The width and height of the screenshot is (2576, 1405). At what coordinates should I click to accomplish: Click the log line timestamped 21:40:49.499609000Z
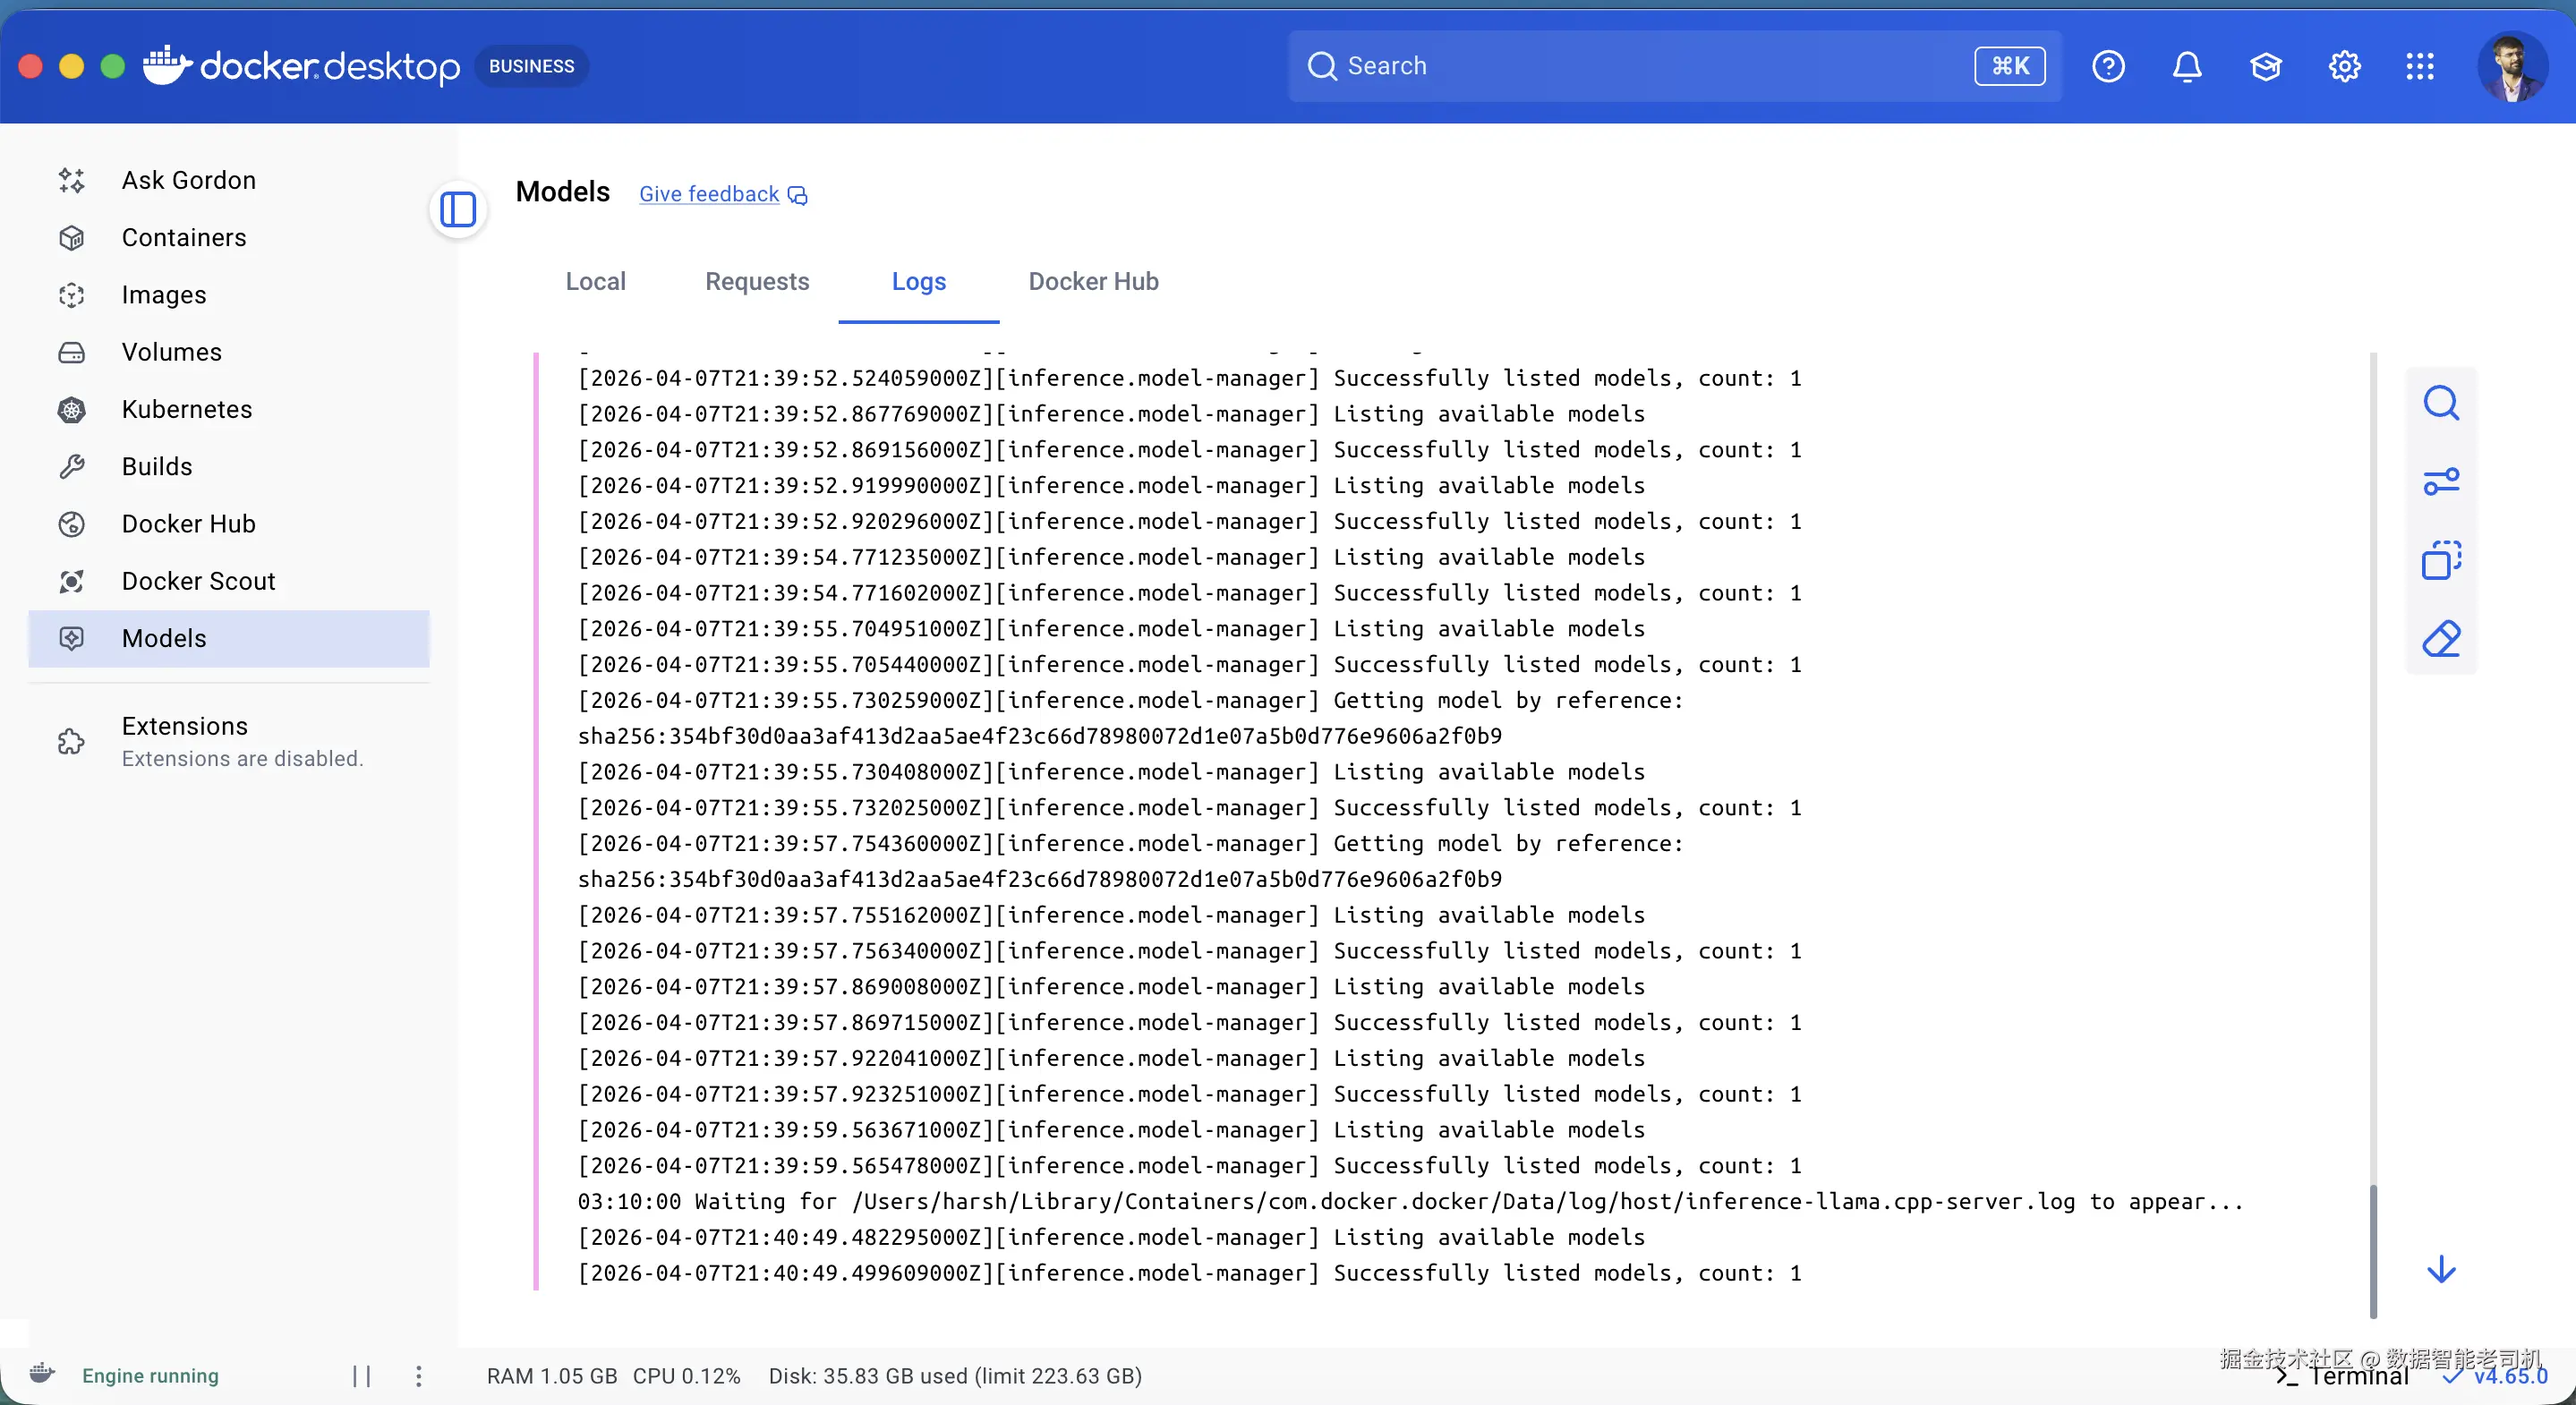(1190, 1273)
